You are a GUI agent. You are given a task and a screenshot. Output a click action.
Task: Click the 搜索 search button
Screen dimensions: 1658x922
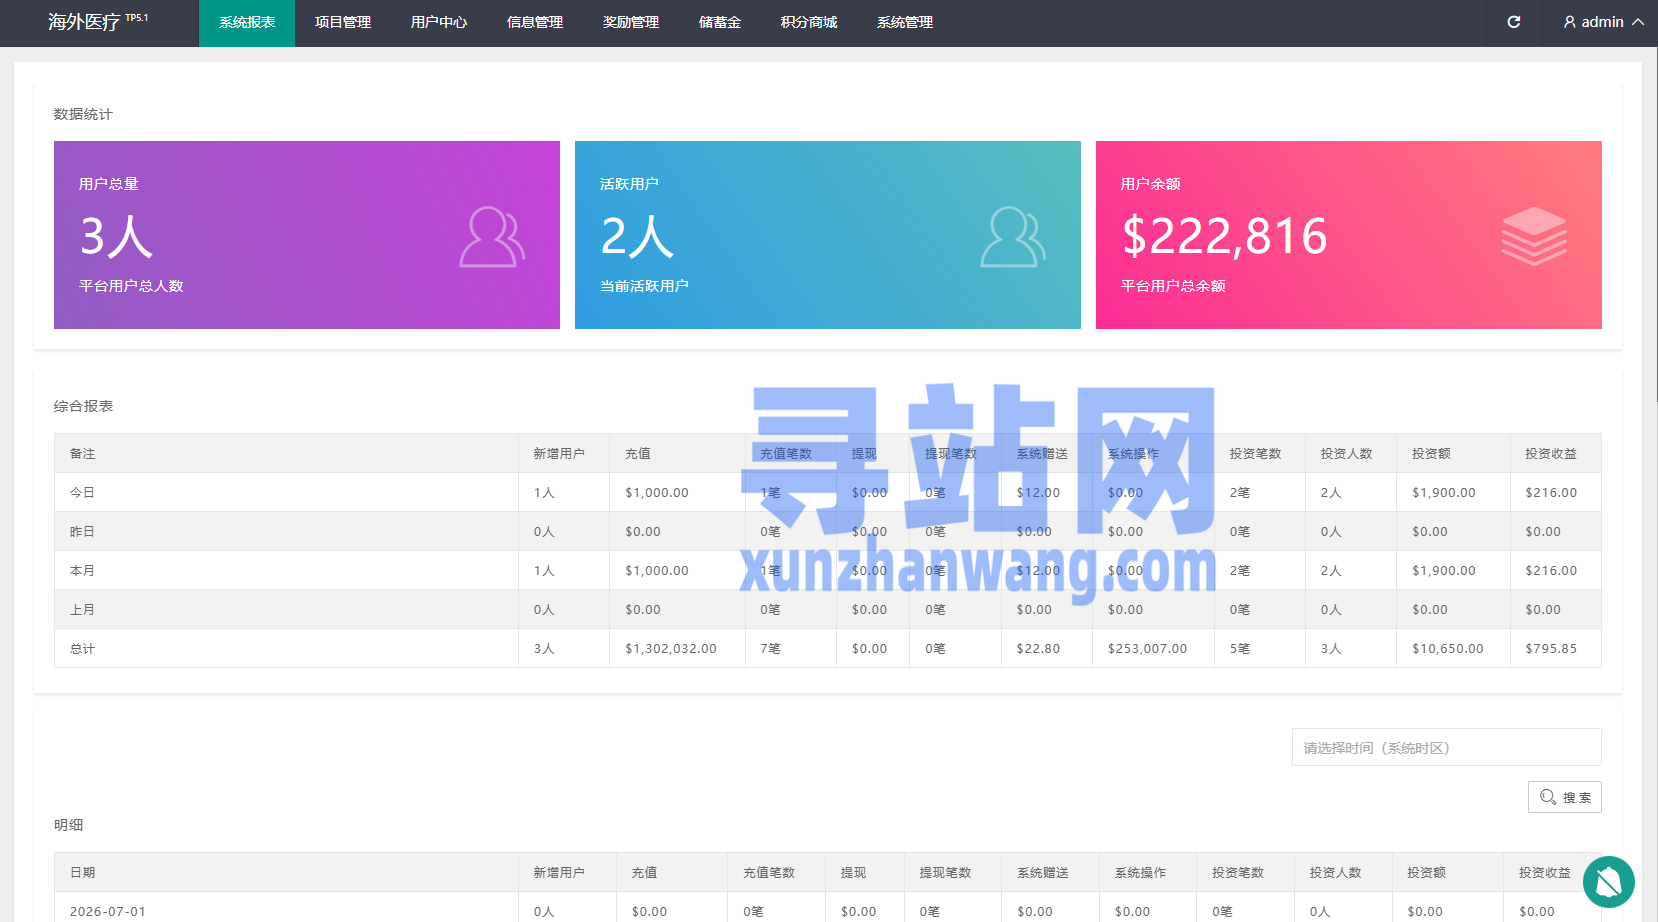tap(1565, 797)
